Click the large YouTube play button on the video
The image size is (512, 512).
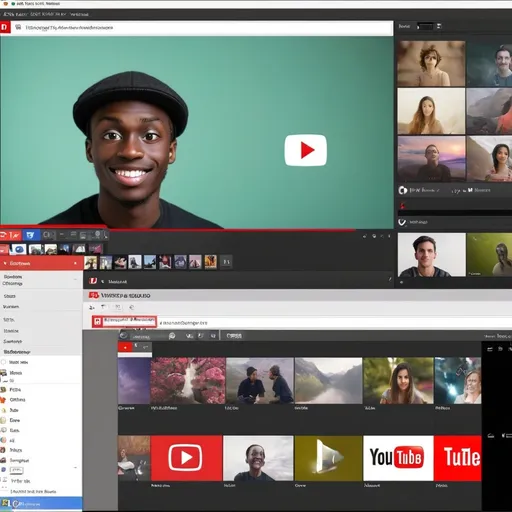(305, 150)
